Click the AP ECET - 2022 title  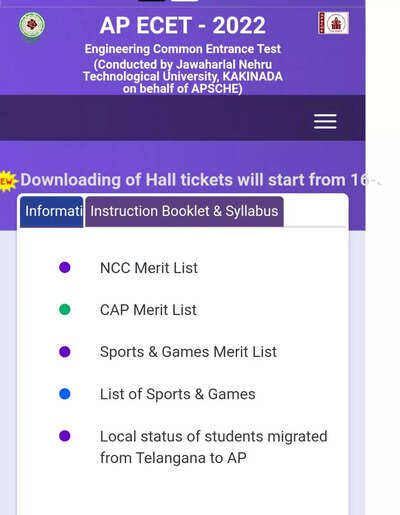coord(183,26)
